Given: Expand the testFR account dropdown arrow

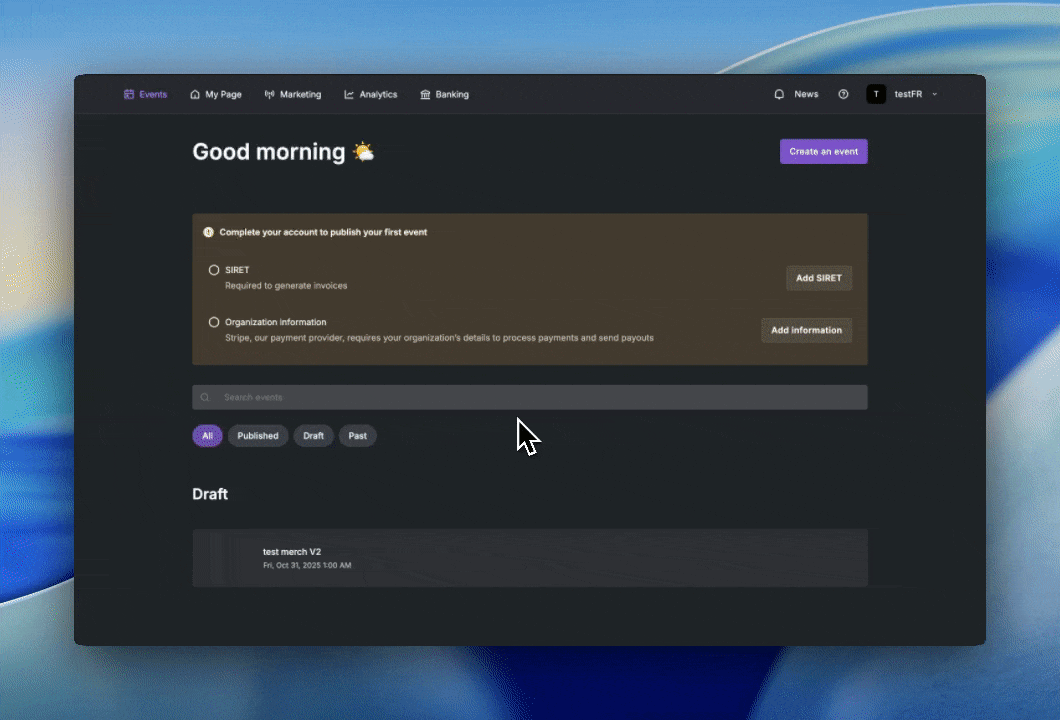Looking at the screenshot, I should point(935,95).
